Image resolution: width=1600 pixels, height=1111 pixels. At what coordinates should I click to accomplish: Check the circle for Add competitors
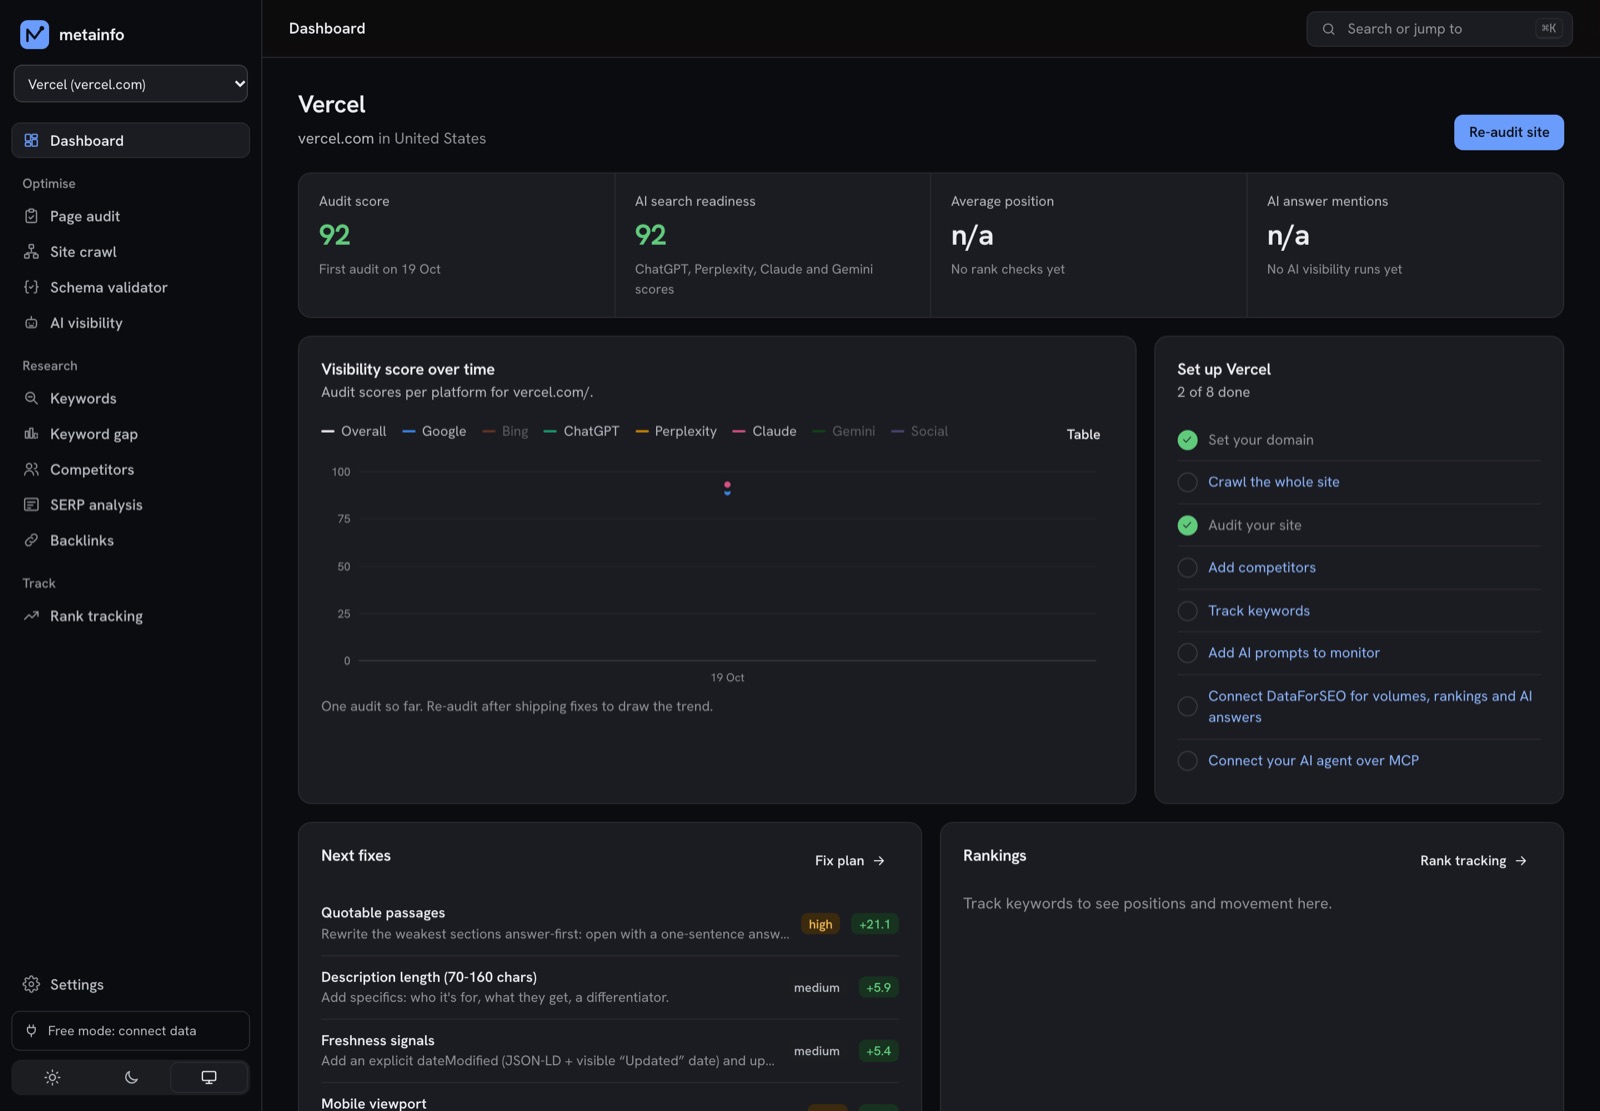pyautogui.click(x=1187, y=568)
